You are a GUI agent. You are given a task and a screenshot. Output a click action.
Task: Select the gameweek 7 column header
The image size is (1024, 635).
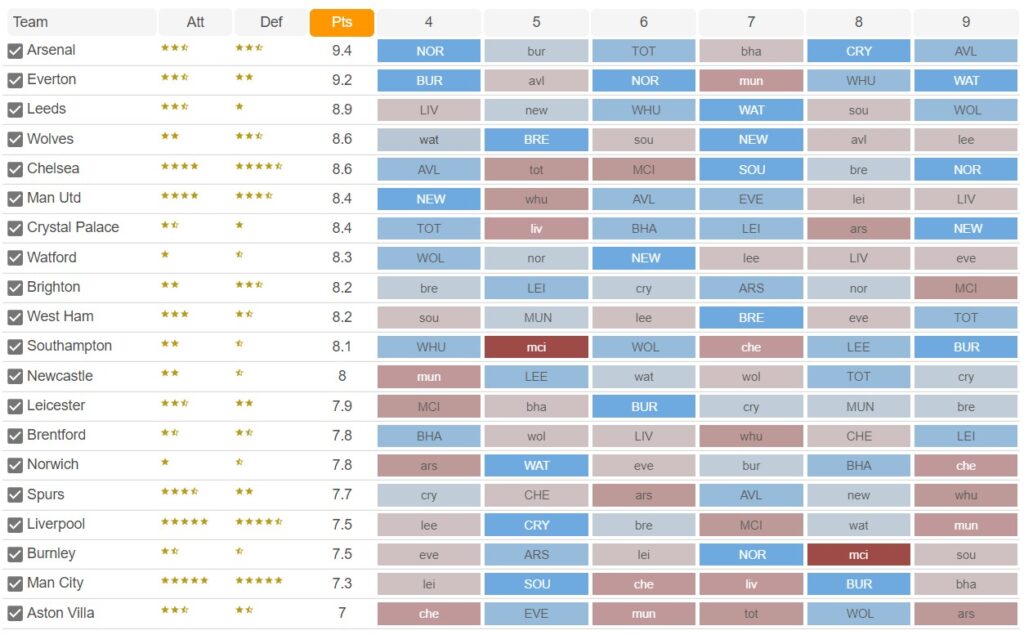tap(750, 21)
